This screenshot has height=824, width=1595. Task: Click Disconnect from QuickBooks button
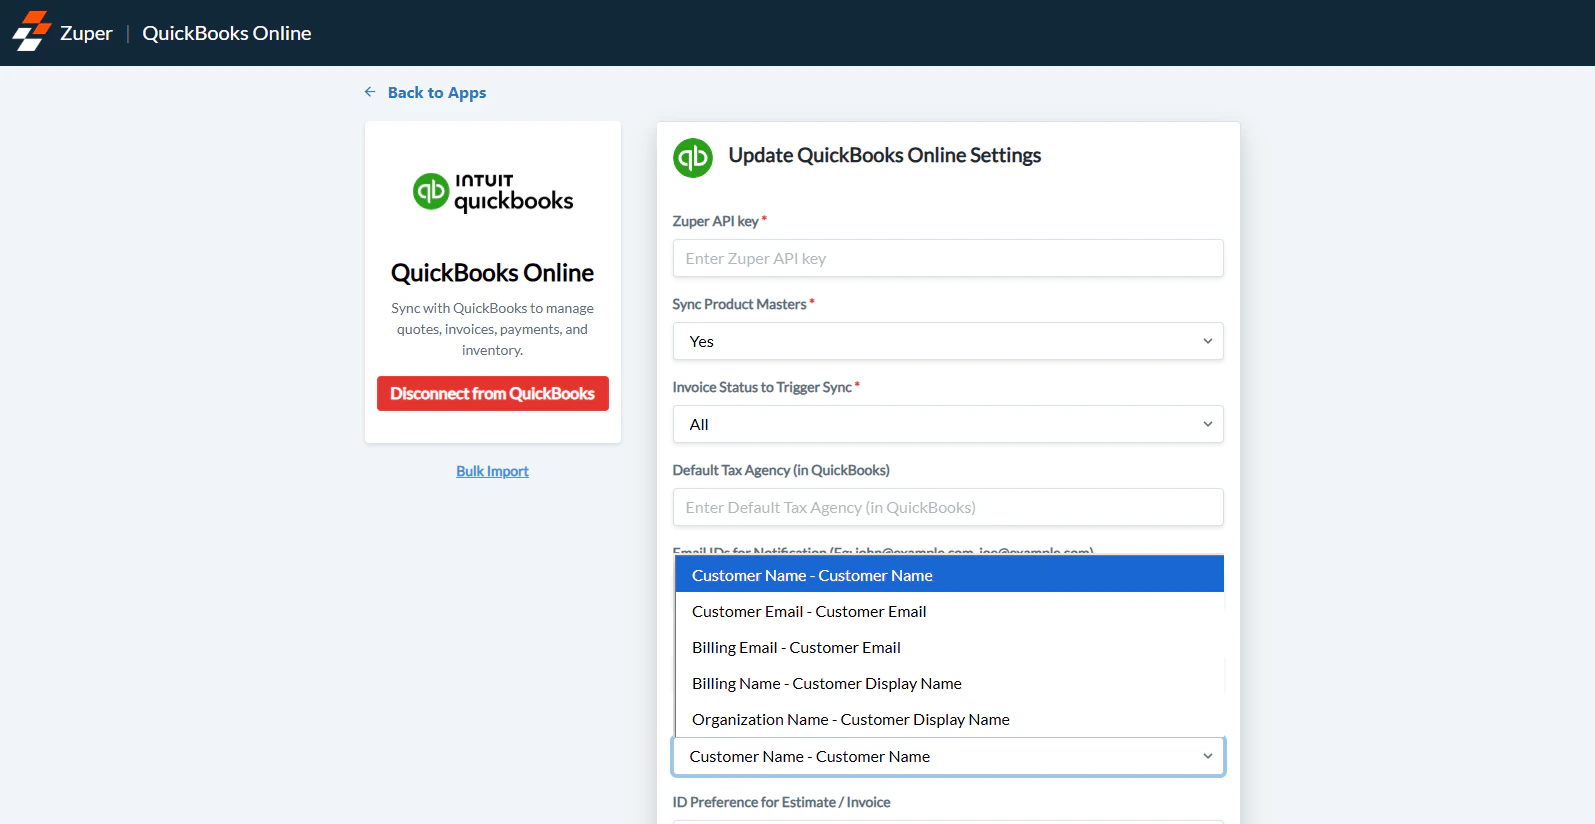click(493, 393)
